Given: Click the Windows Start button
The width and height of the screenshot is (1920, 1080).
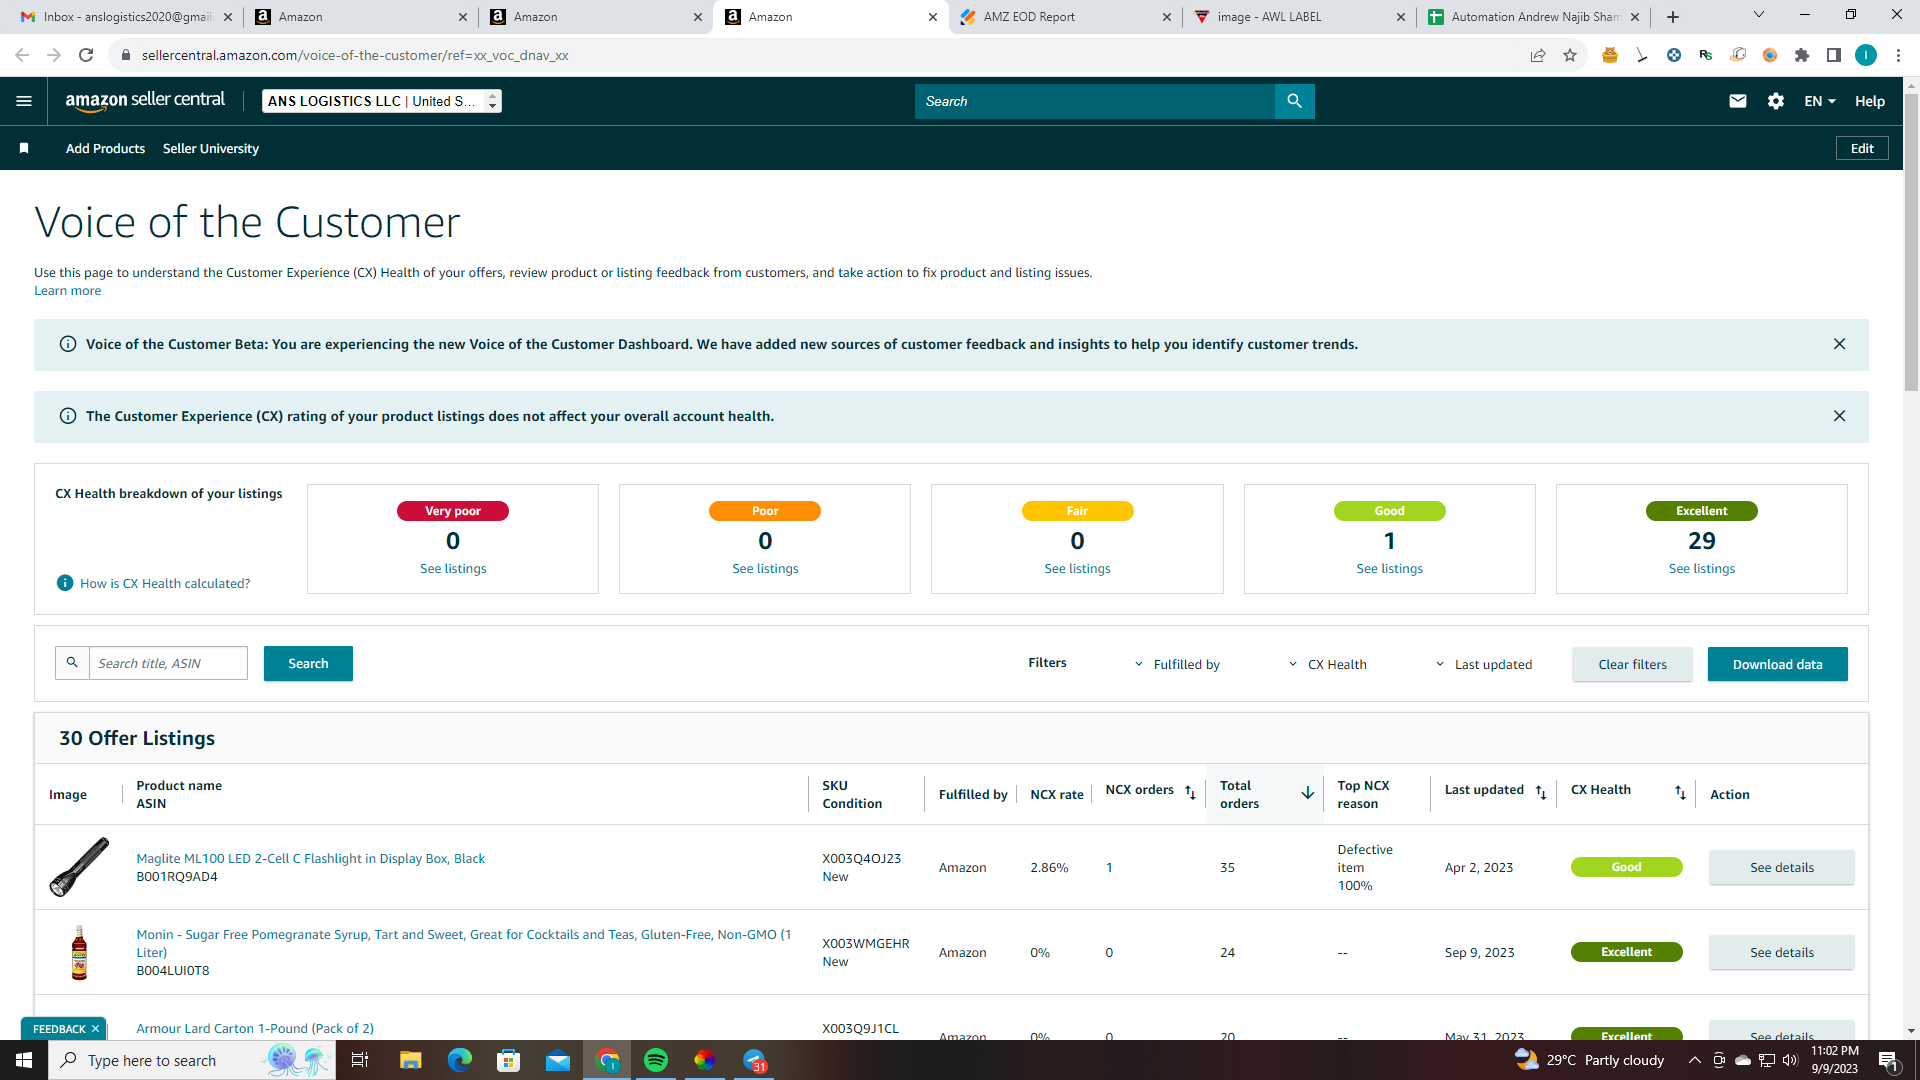Looking at the screenshot, I should click(x=24, y=1060).
